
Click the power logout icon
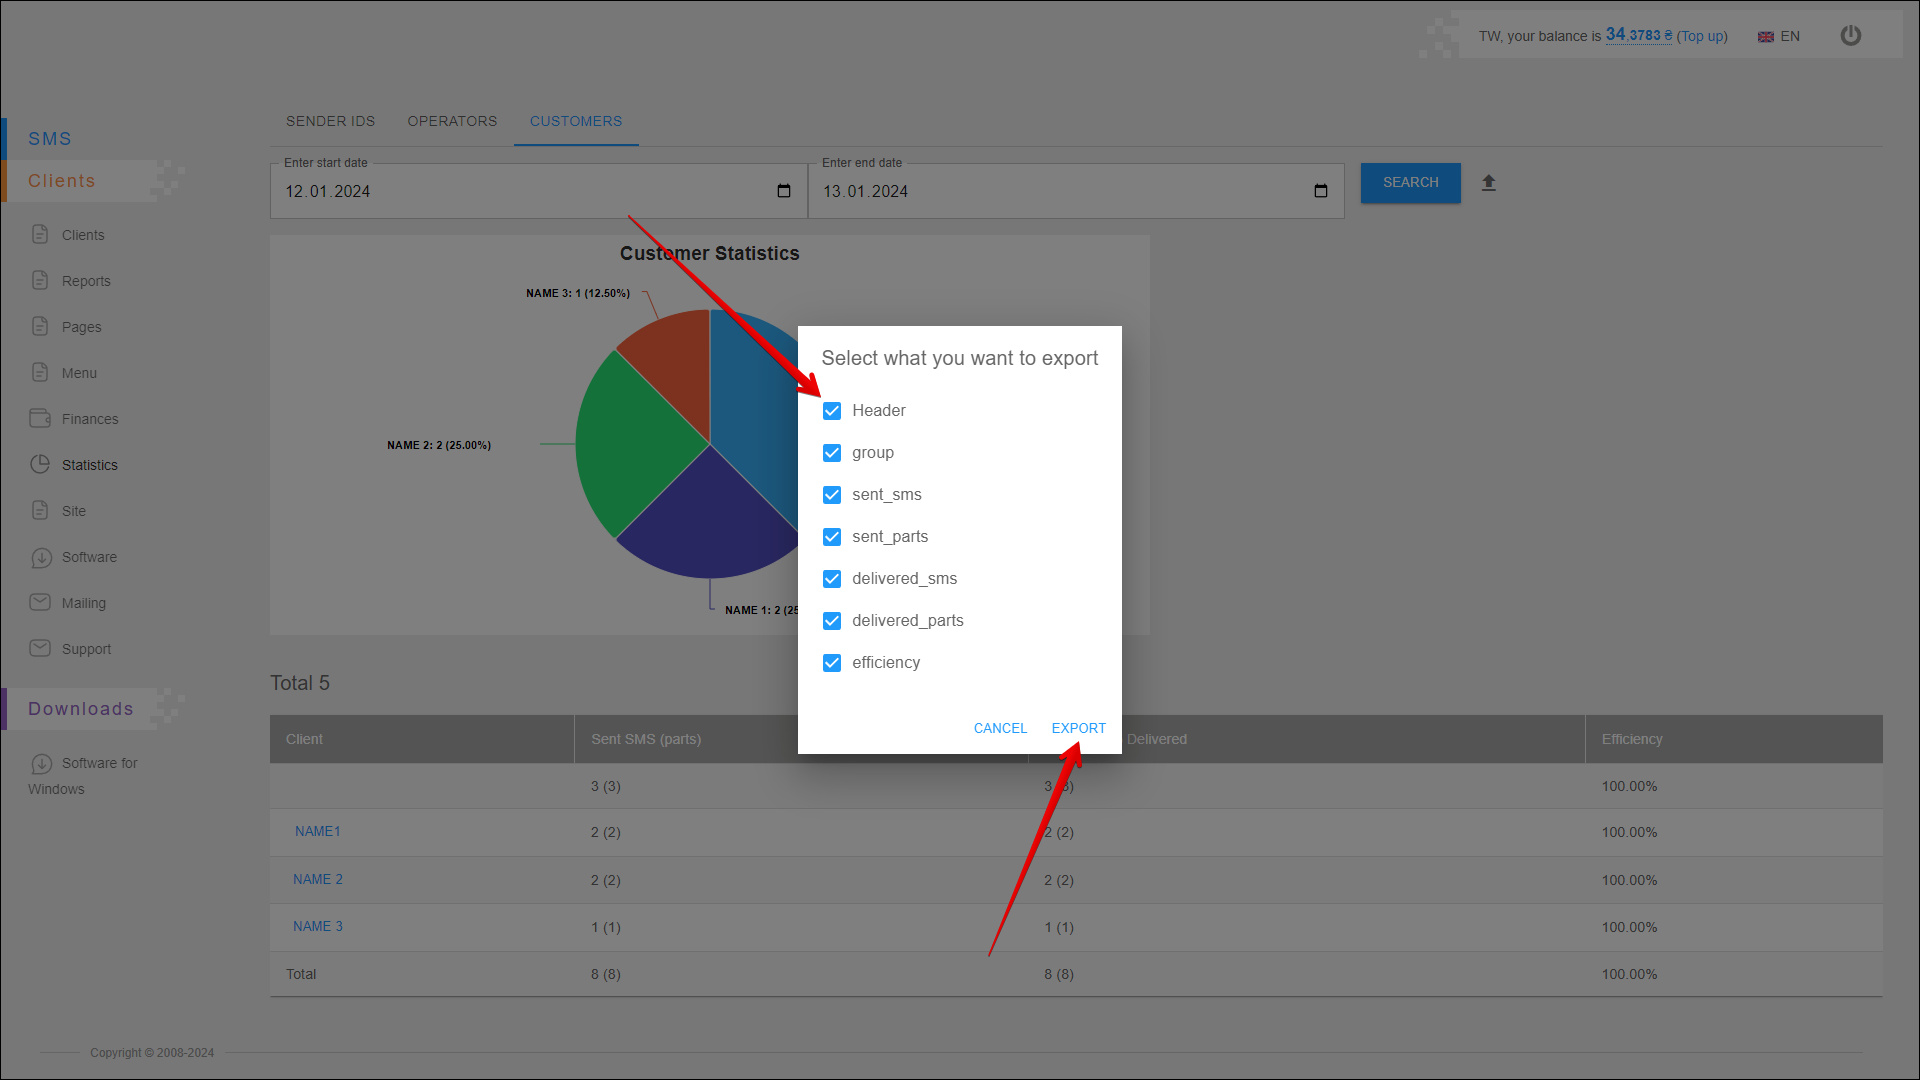click(1850, 36)
